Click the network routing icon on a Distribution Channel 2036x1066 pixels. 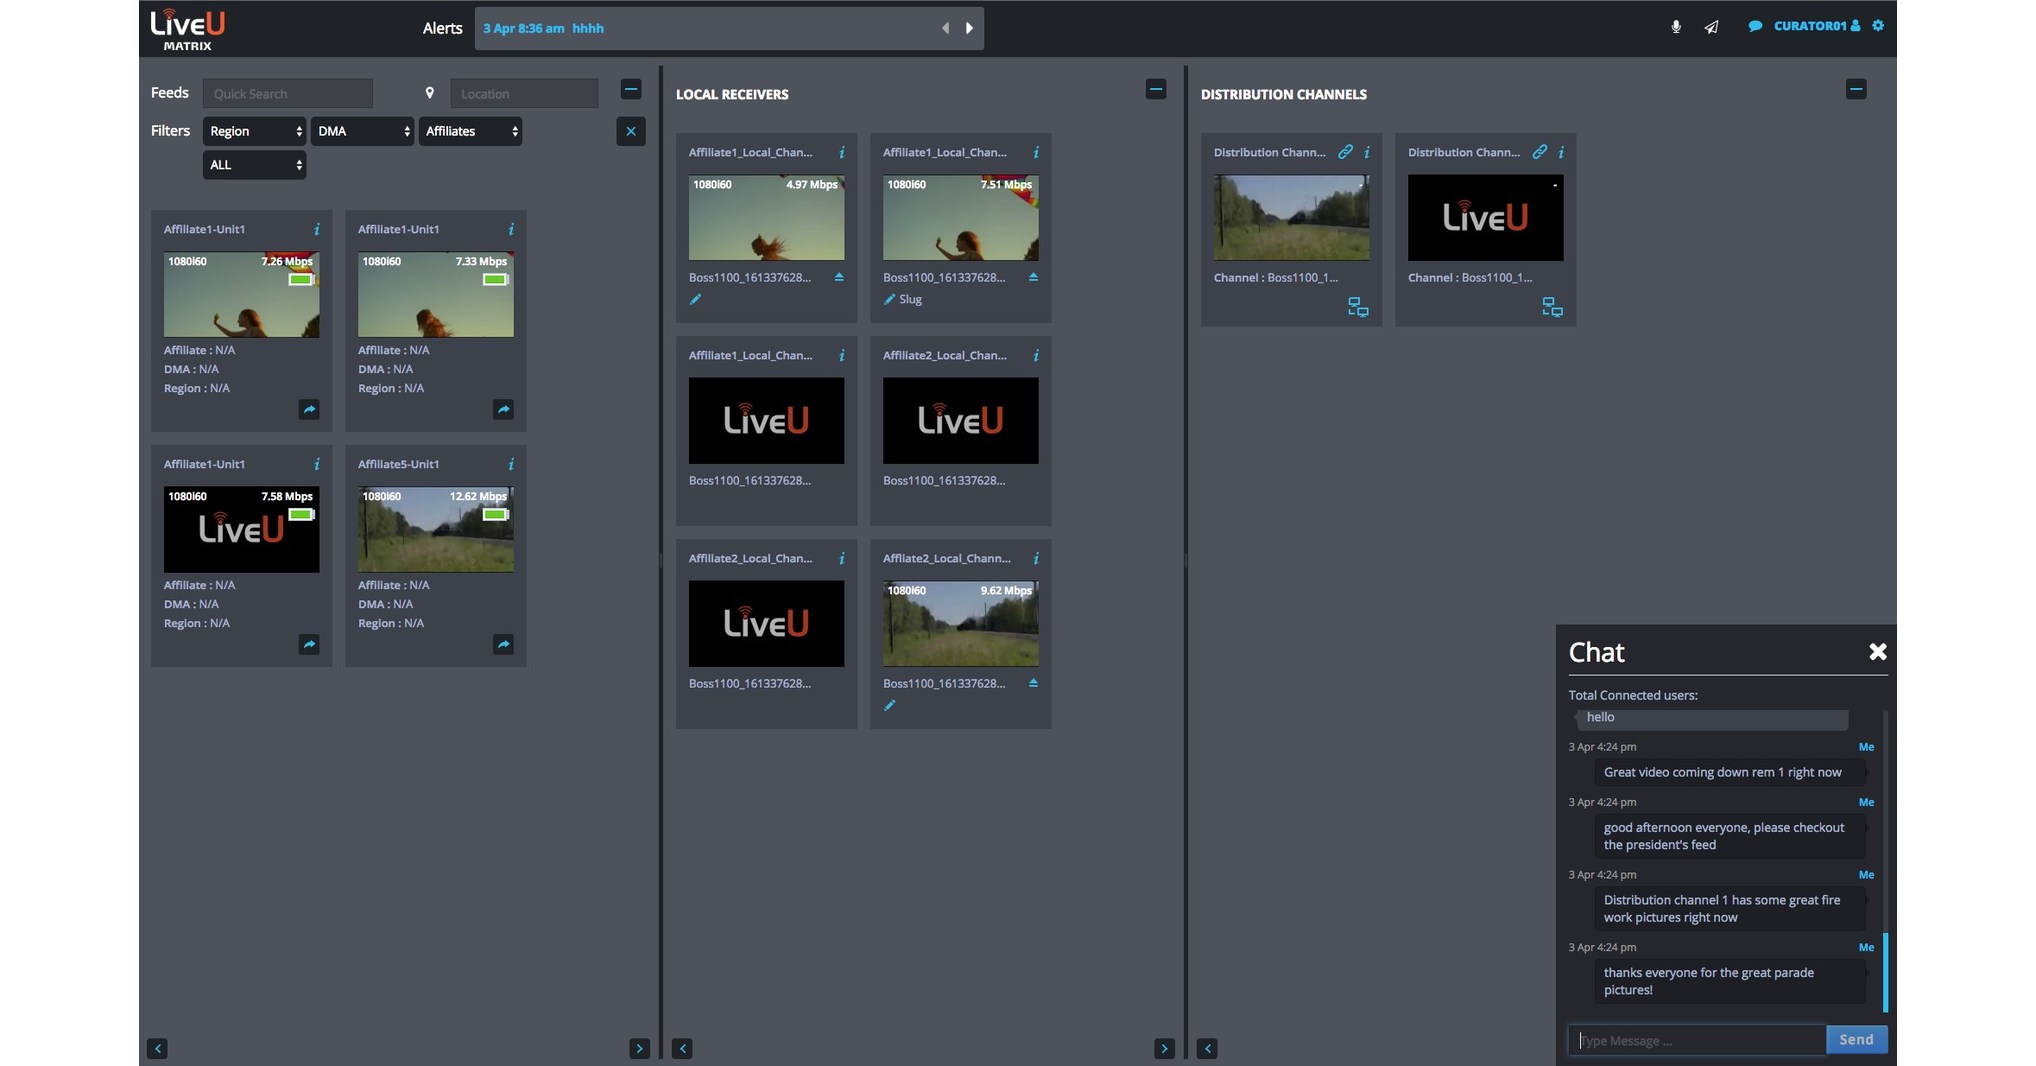pyautogui.click(x=1357, y=307)
